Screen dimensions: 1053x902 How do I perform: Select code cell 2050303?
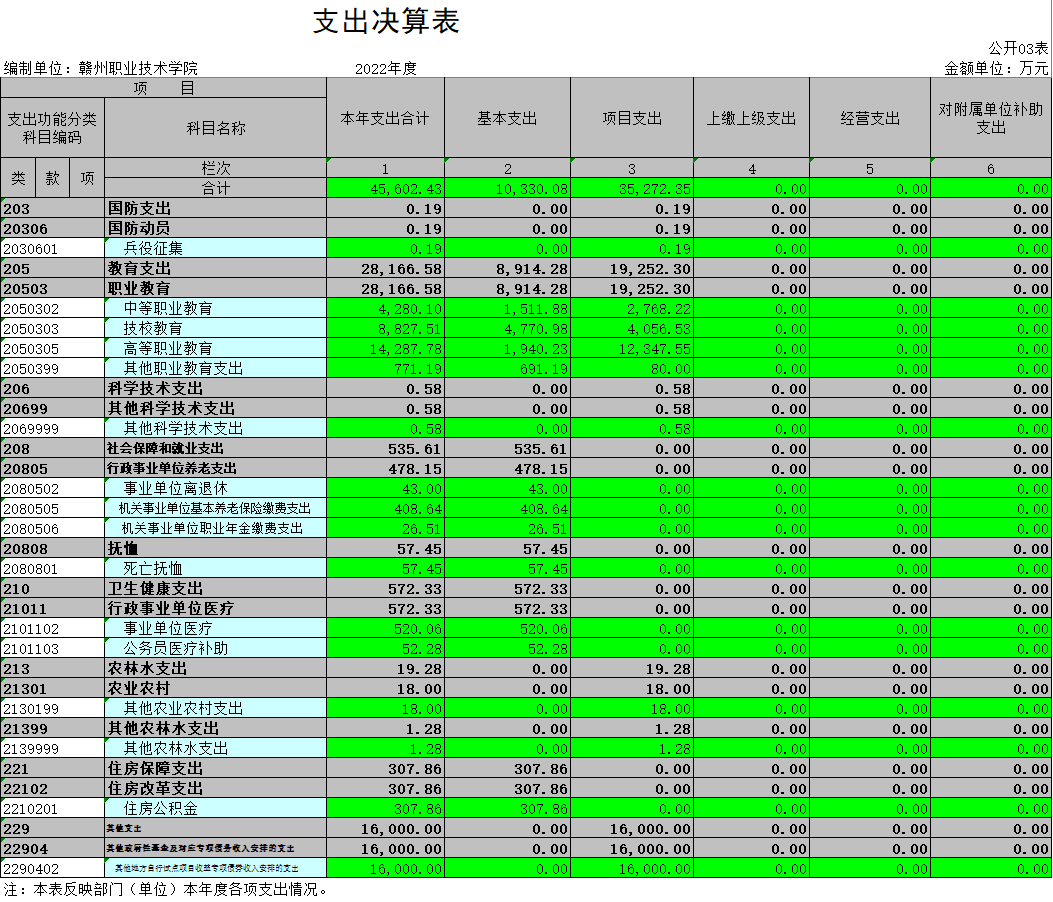click(x=32, y=329)
